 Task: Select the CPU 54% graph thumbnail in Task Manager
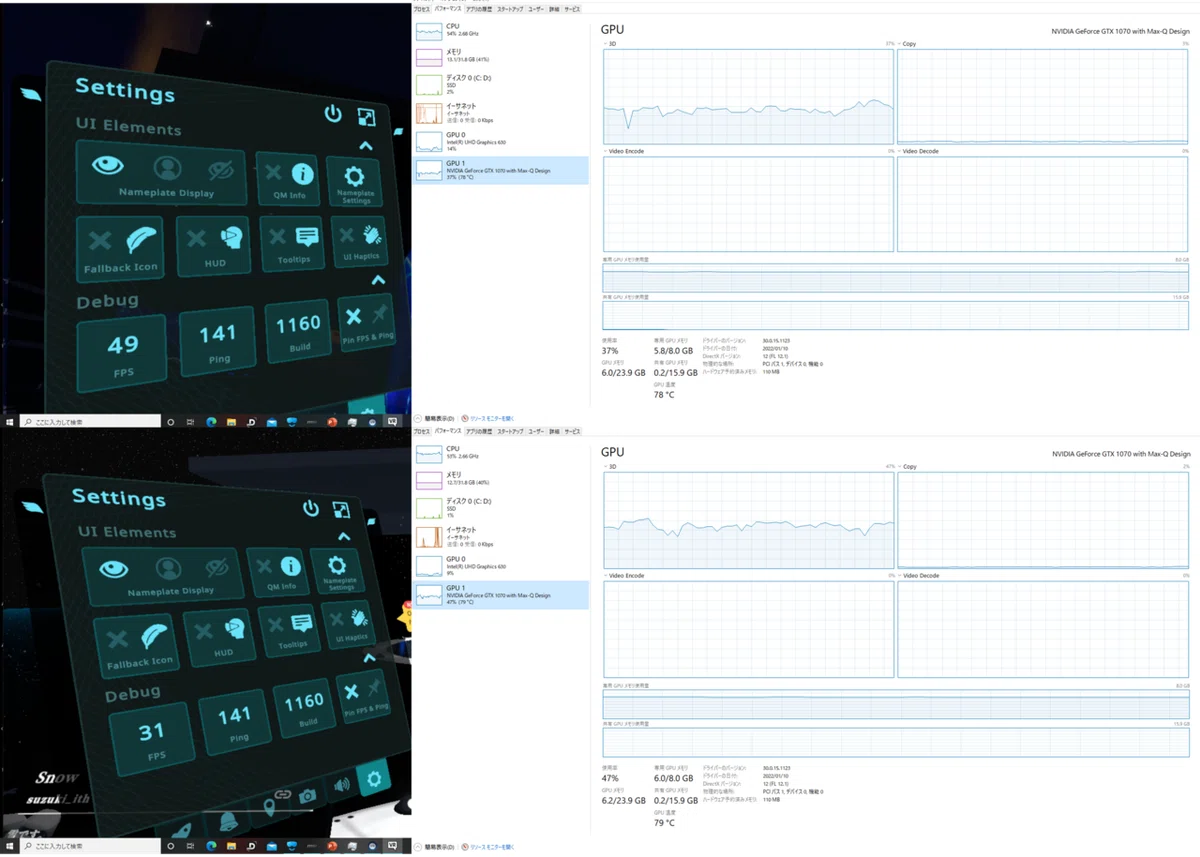429,32
